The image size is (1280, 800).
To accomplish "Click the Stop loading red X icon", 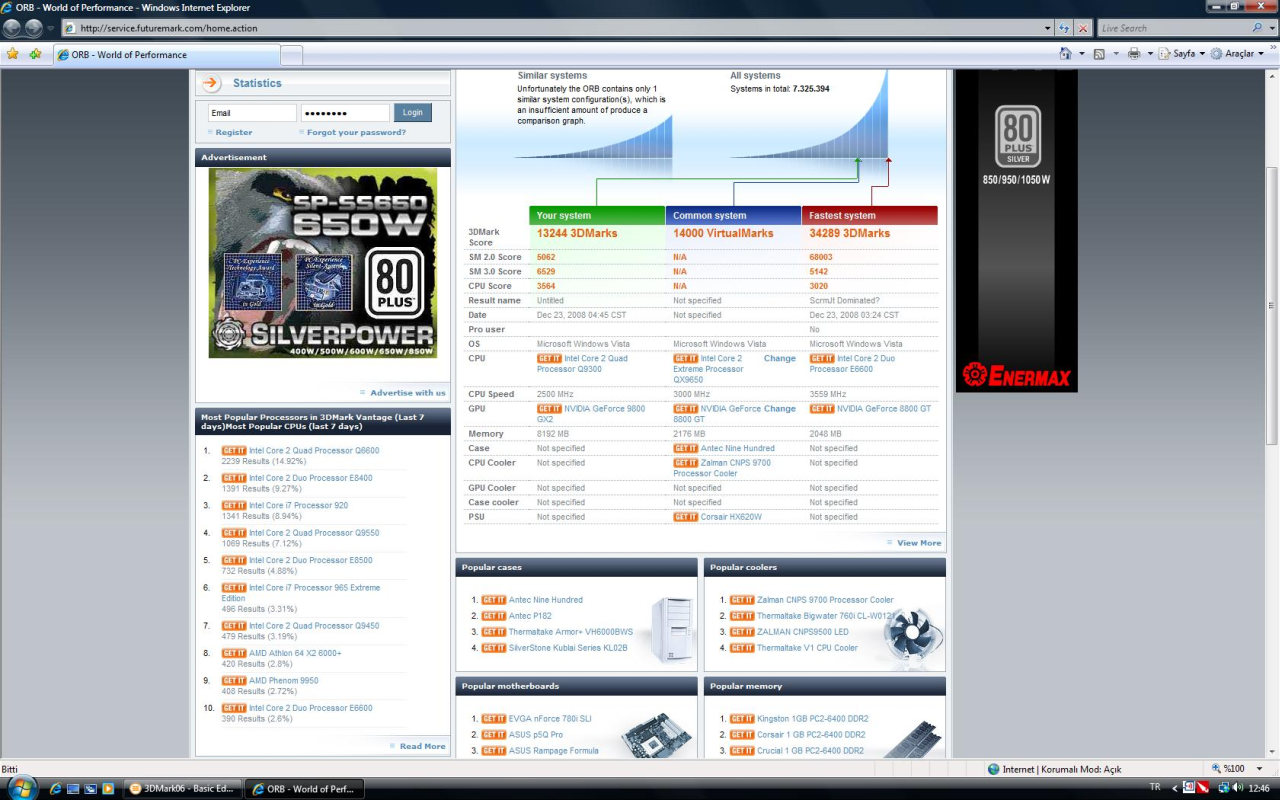I will [1082, 28].
